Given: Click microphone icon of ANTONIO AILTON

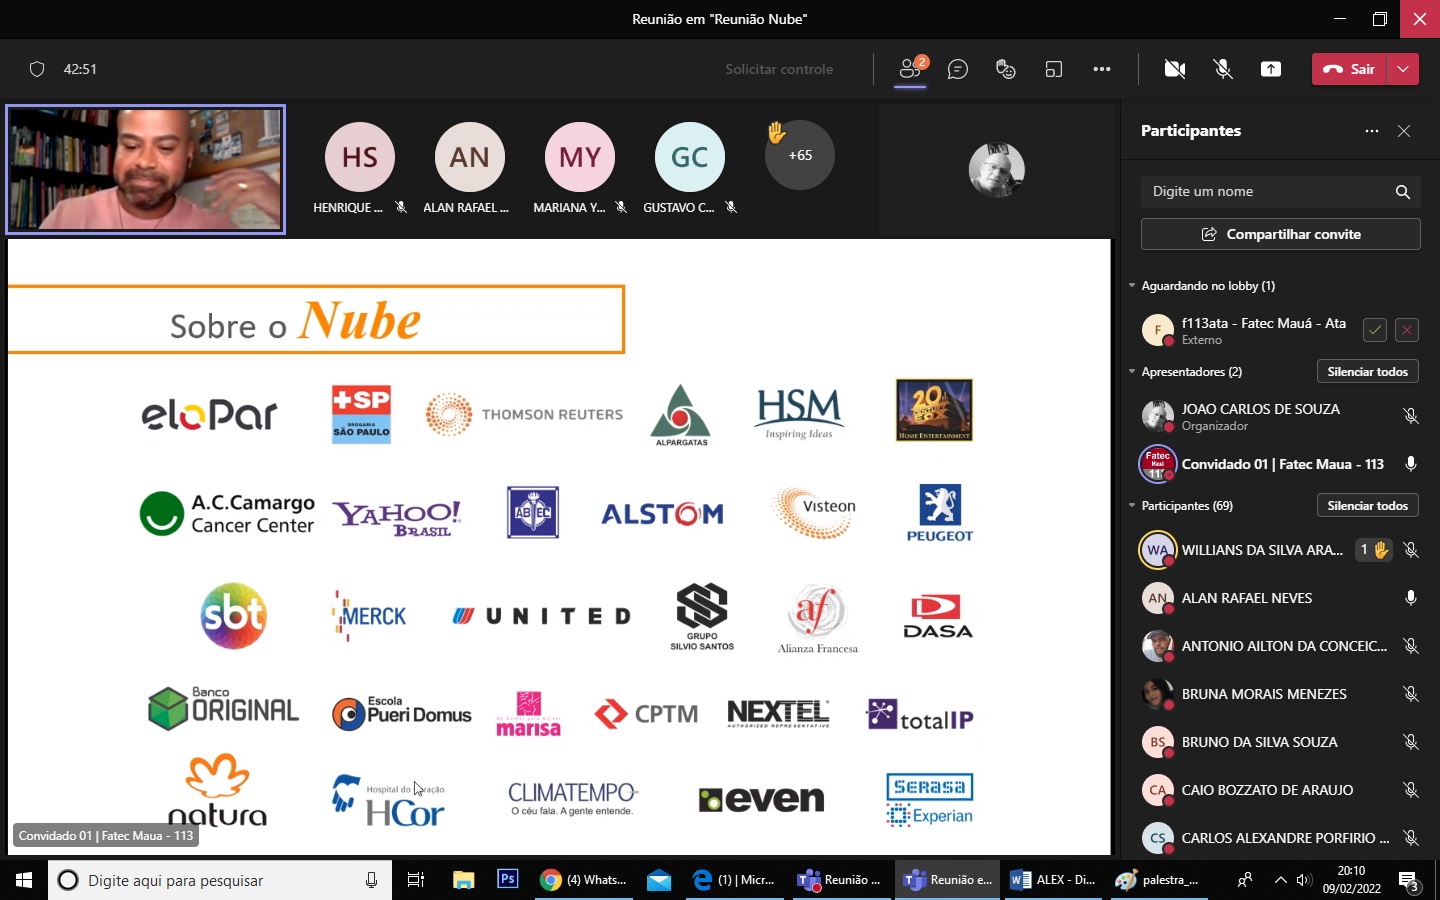Looking at the screenshot, I should (1411, 646).
